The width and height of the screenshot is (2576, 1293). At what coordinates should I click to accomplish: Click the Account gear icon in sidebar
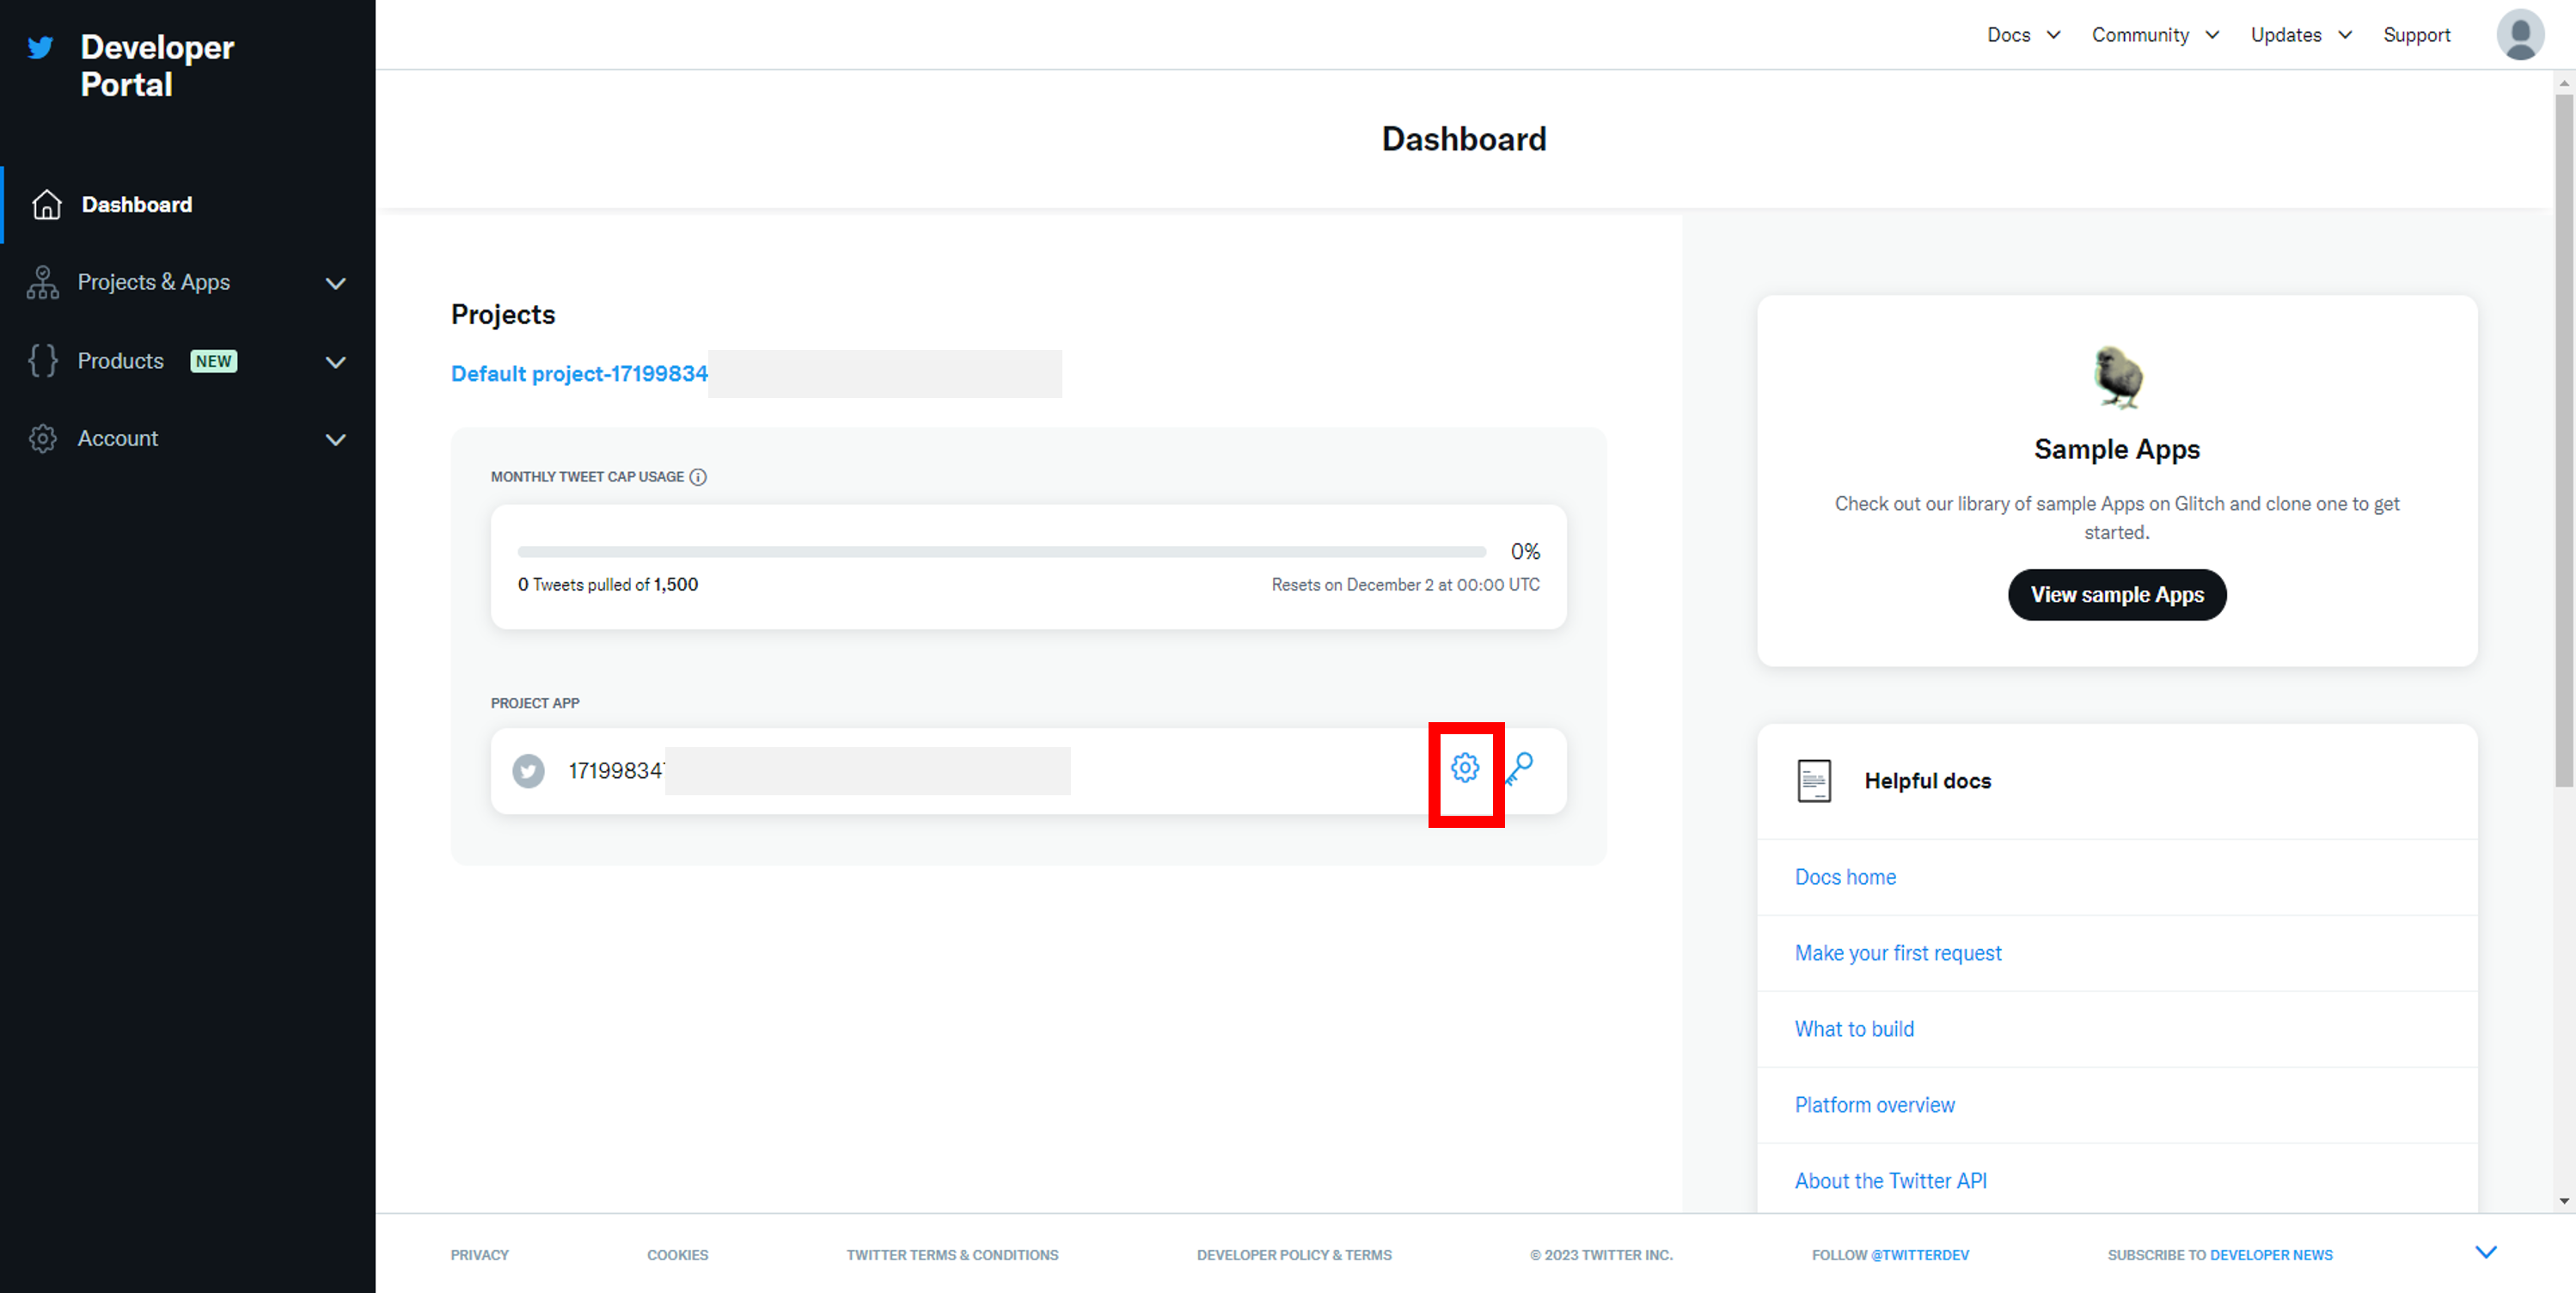43,438
